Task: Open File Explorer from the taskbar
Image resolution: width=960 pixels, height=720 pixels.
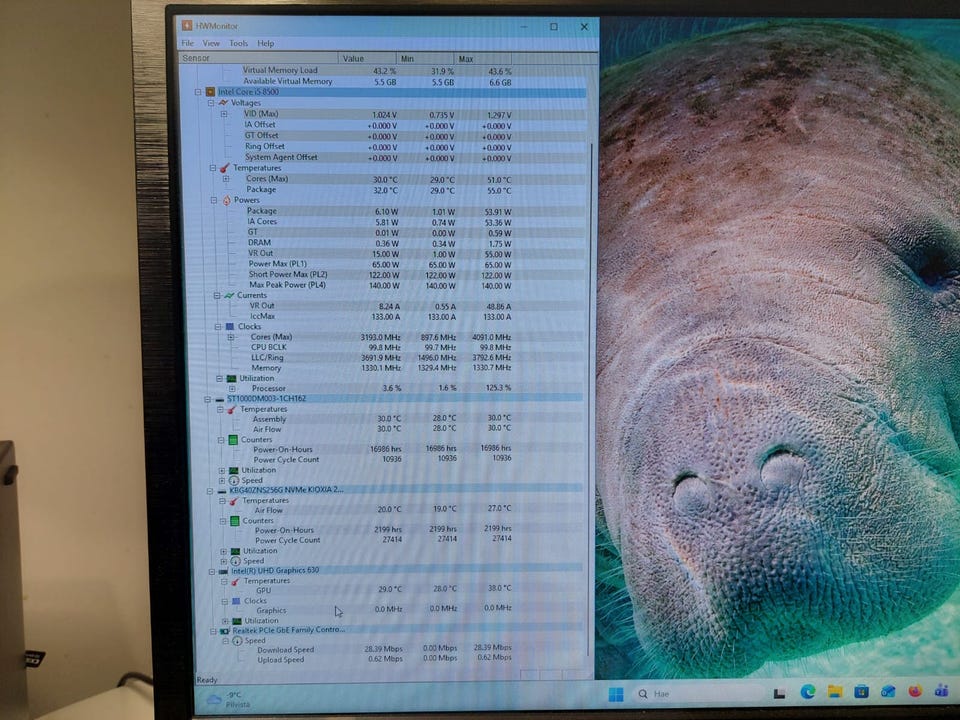Action: [834, 692]
